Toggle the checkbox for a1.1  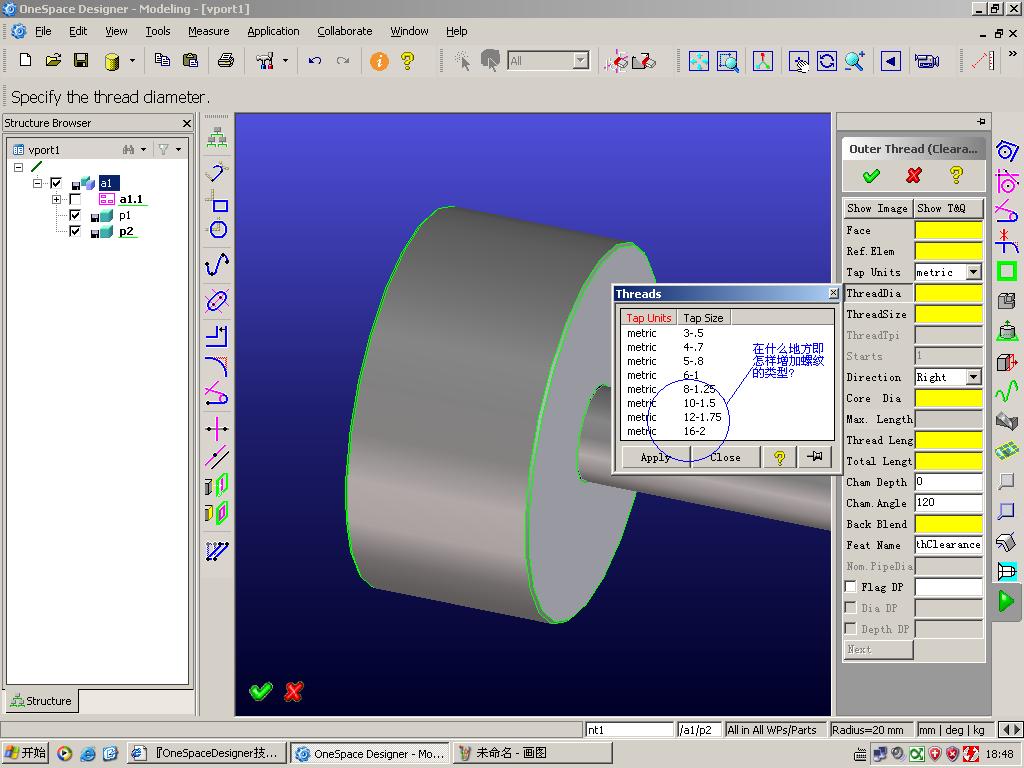click(75, 199)
